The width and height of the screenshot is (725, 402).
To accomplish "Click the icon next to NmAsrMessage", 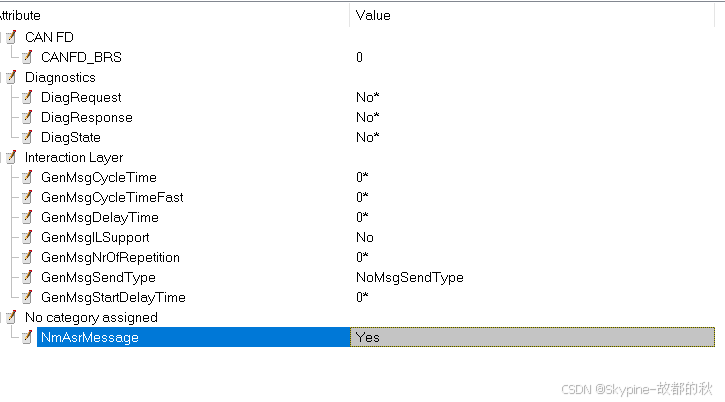I will pos(27,337).
